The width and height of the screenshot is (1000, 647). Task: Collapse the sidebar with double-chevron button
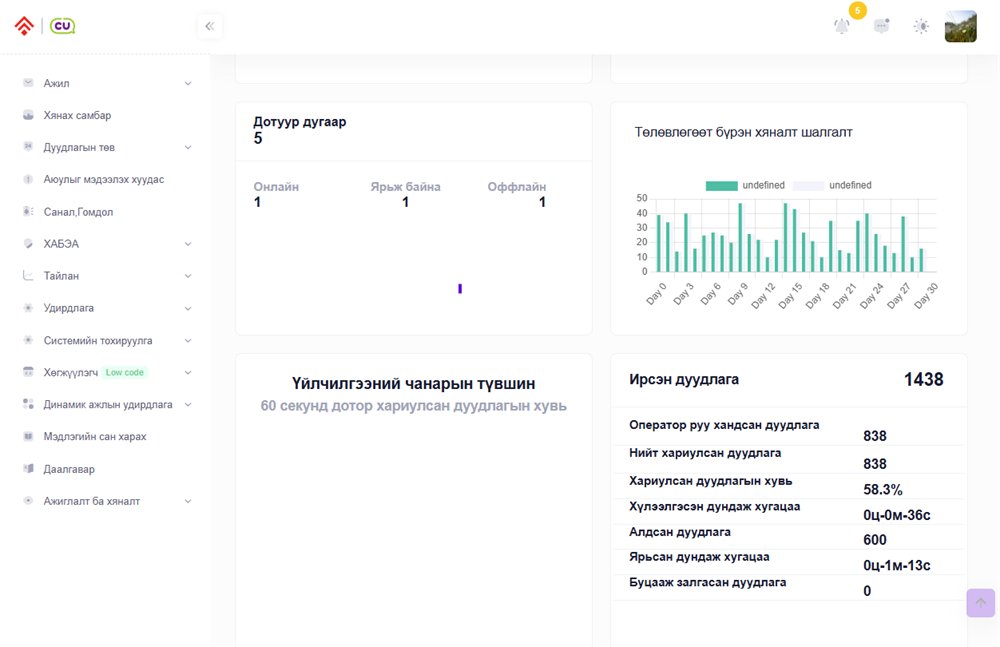pos(210,26)
